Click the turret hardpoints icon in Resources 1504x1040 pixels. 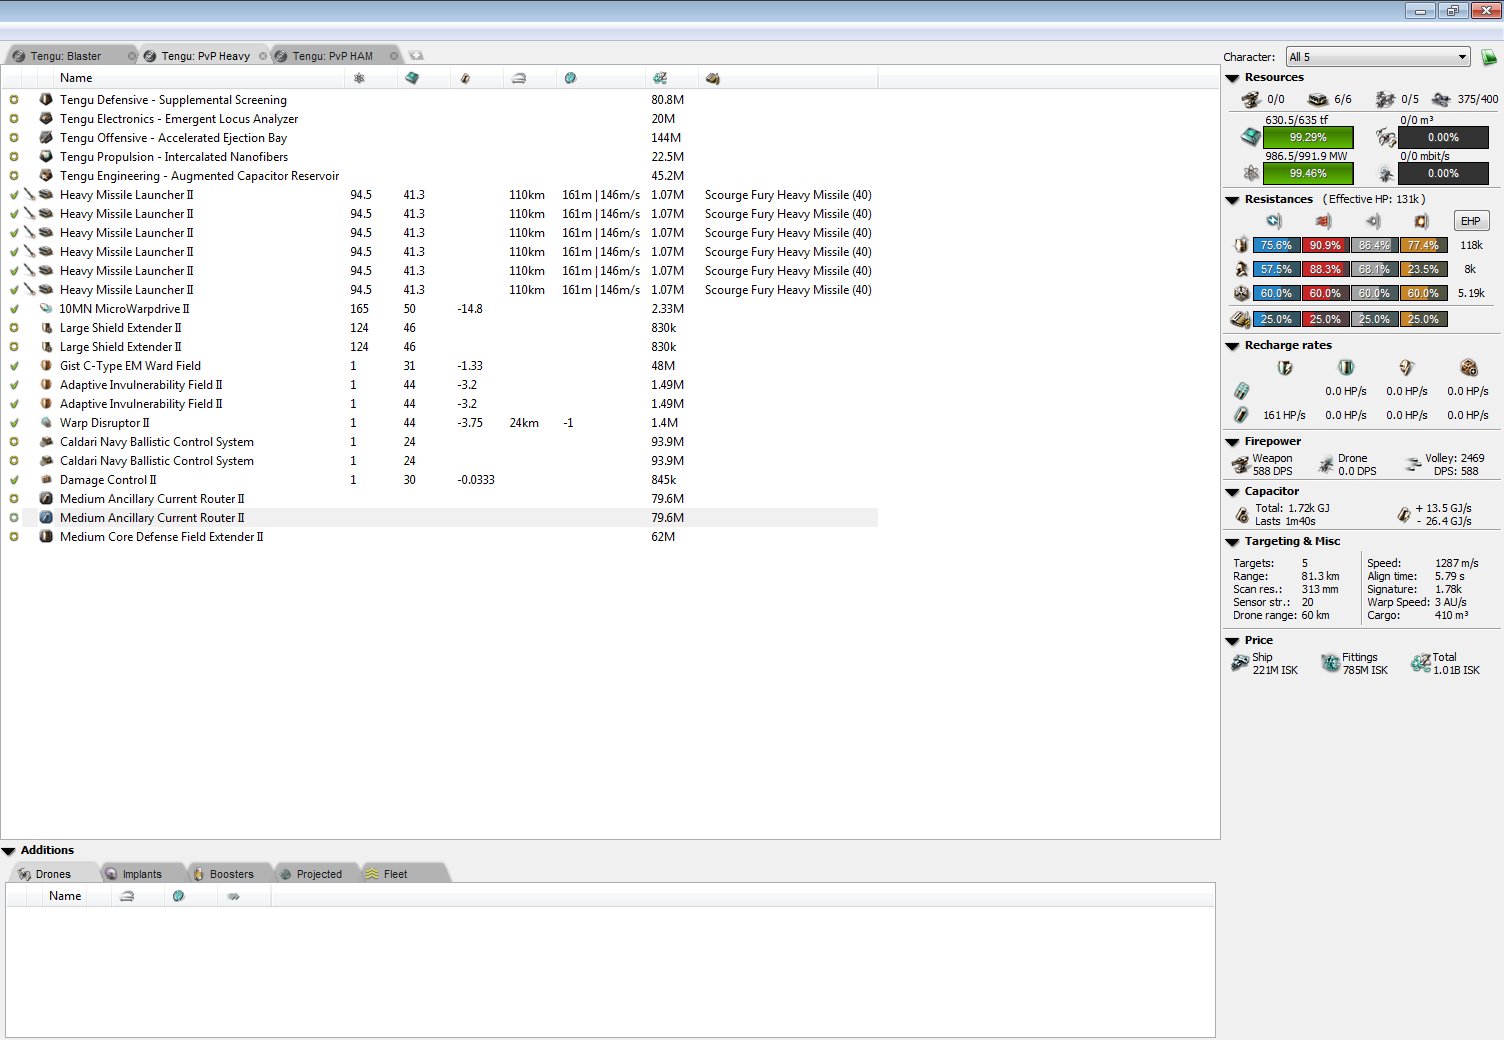click(1251, 99)
